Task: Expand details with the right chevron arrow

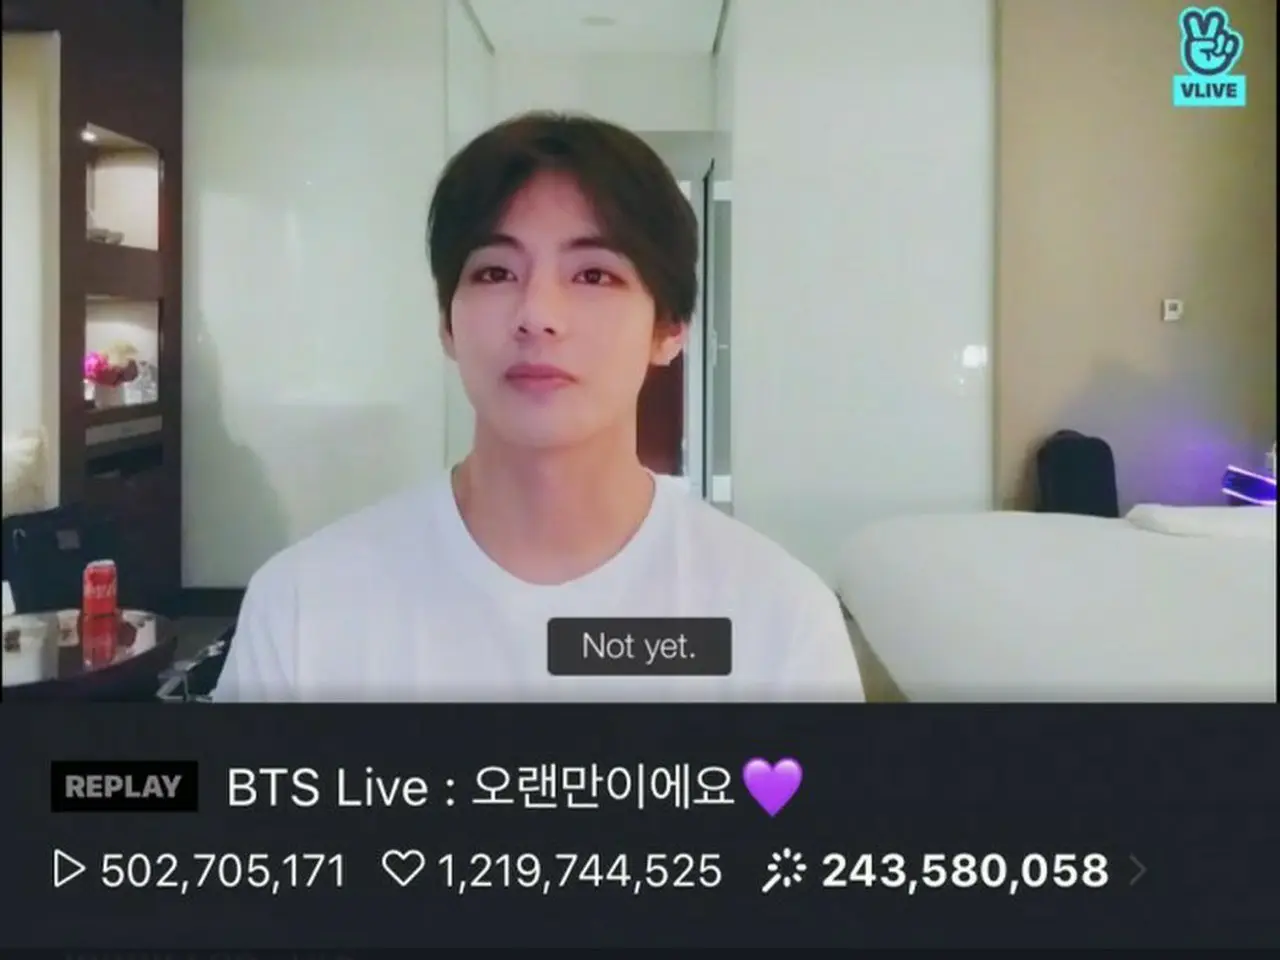Action: tap(1137, 871)
